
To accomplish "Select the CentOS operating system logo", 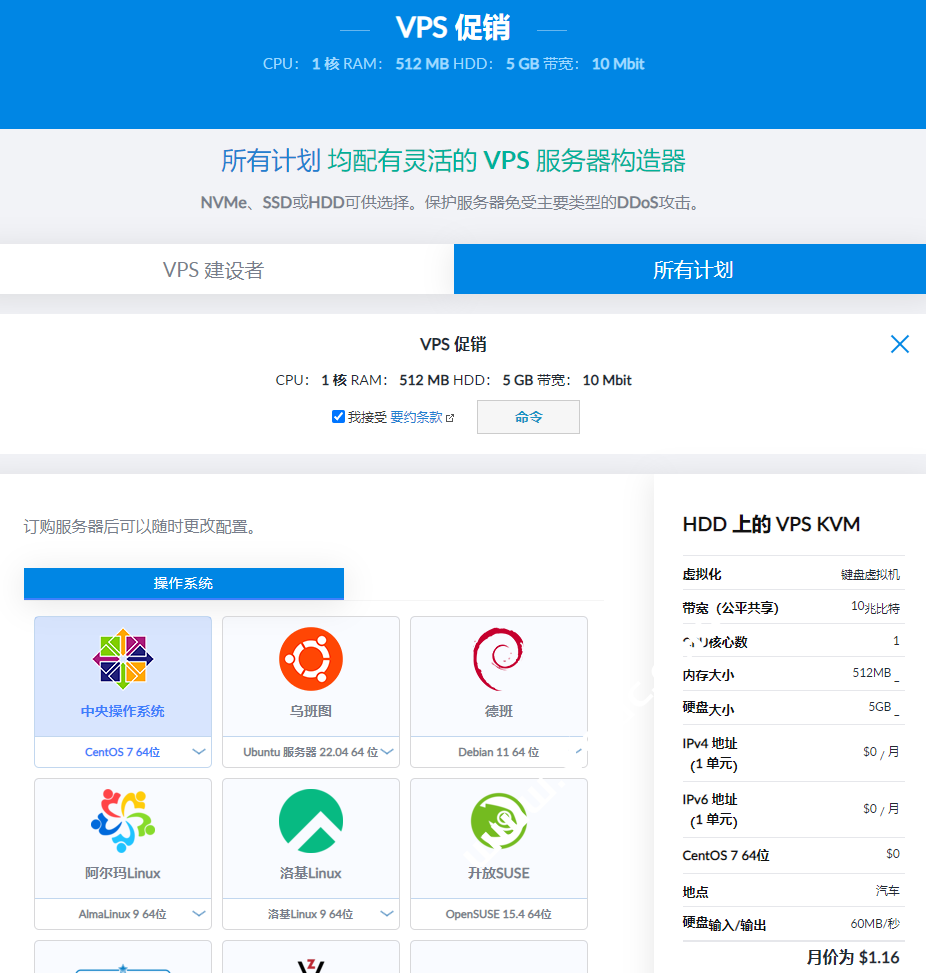I will (x=122, y=658).
